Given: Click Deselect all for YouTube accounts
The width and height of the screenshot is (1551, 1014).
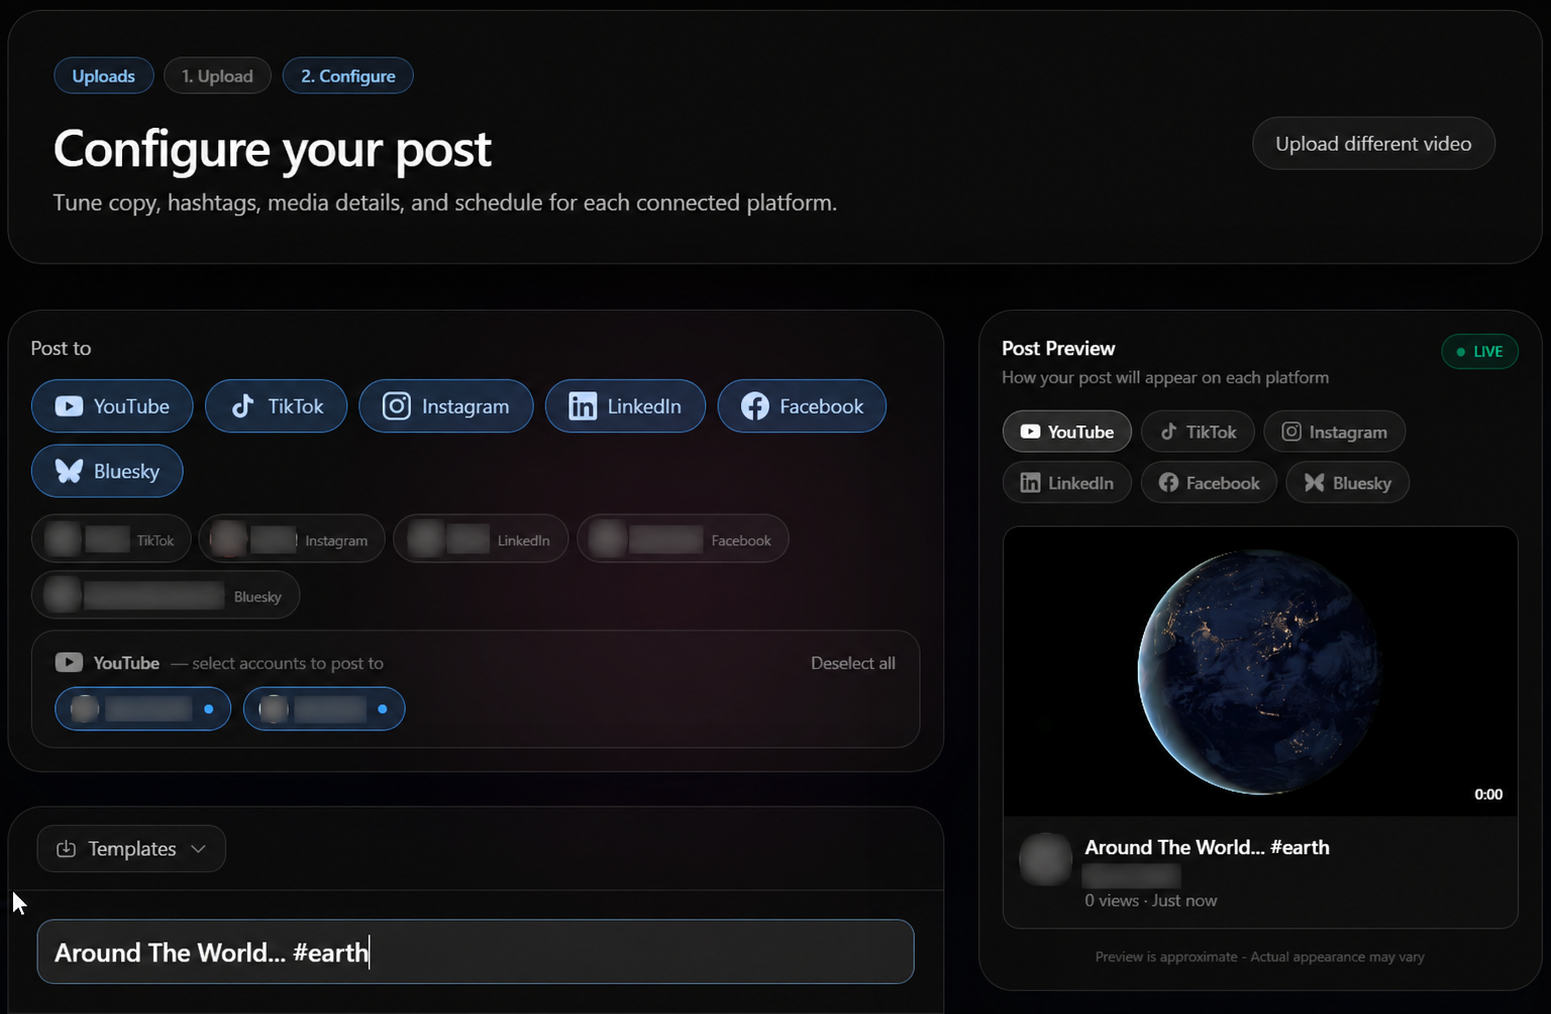Looking at the screenshot, I should (x=853, y=663).
